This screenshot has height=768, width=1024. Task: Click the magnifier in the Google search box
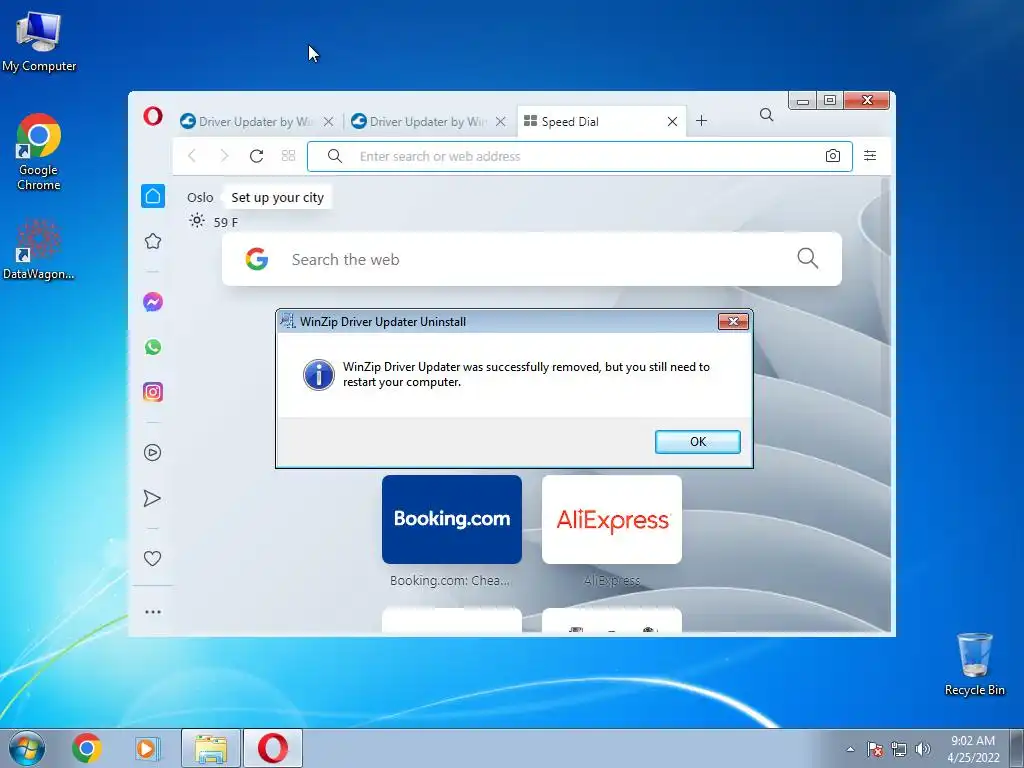tap(808, 258)
